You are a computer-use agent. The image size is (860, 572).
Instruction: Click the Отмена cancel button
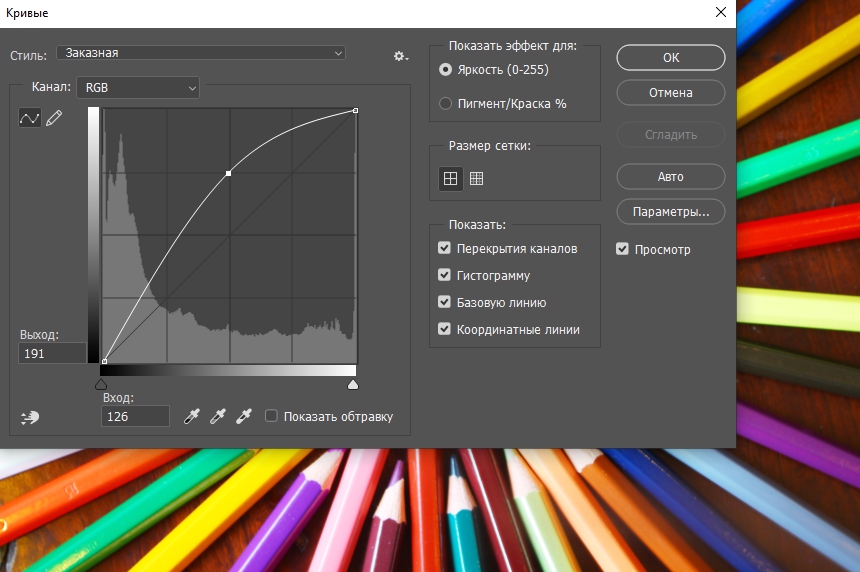[x=671, y=93]
